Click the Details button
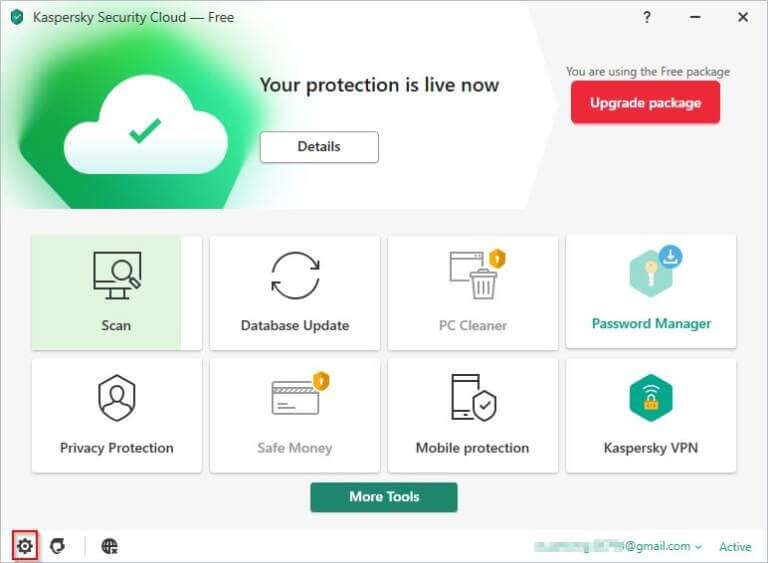 click(x=319, y=147)
